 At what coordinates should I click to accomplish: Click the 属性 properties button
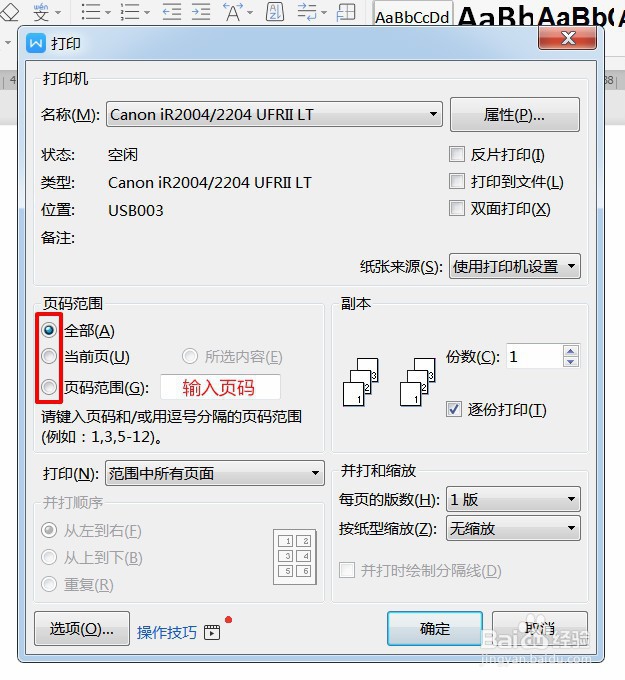pos(515,114)
